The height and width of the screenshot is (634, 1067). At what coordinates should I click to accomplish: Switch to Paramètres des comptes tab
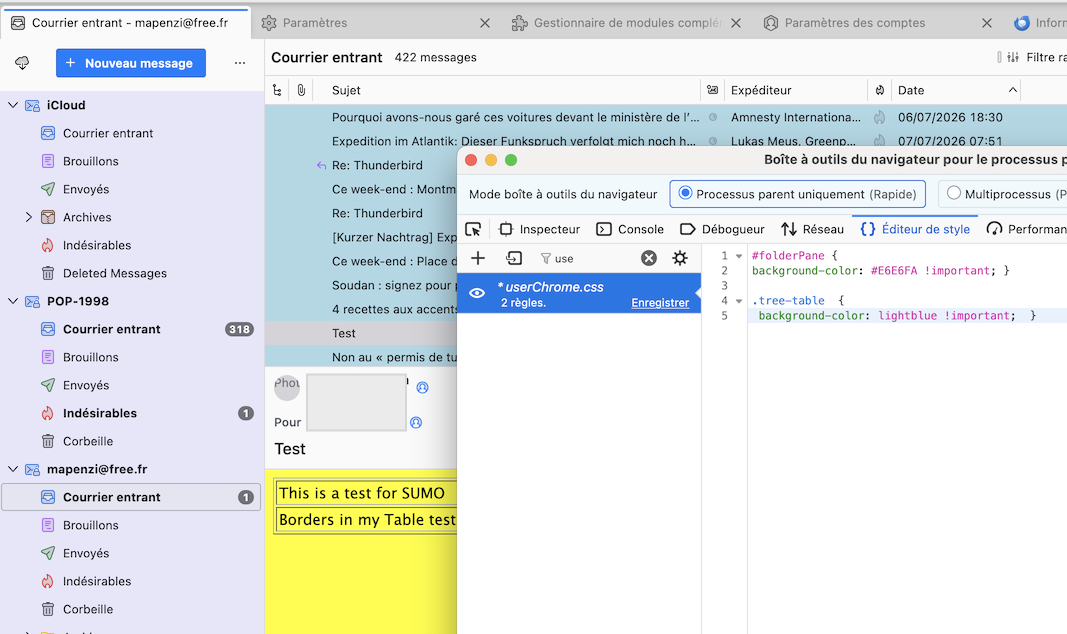click(855, 22)
